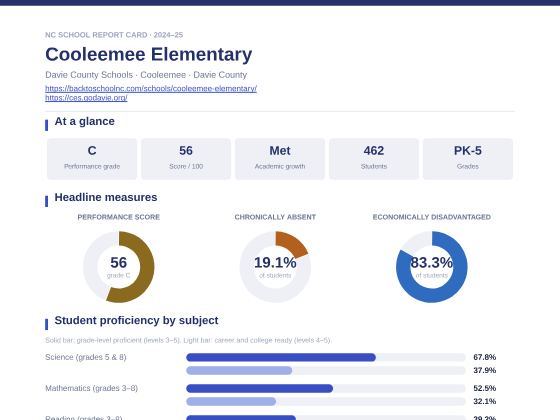Click the CHRONICALLY ABSENT chart label
The height and width of the screenshot is (420, 560).
pyautogui.click(x=275, y=217)
